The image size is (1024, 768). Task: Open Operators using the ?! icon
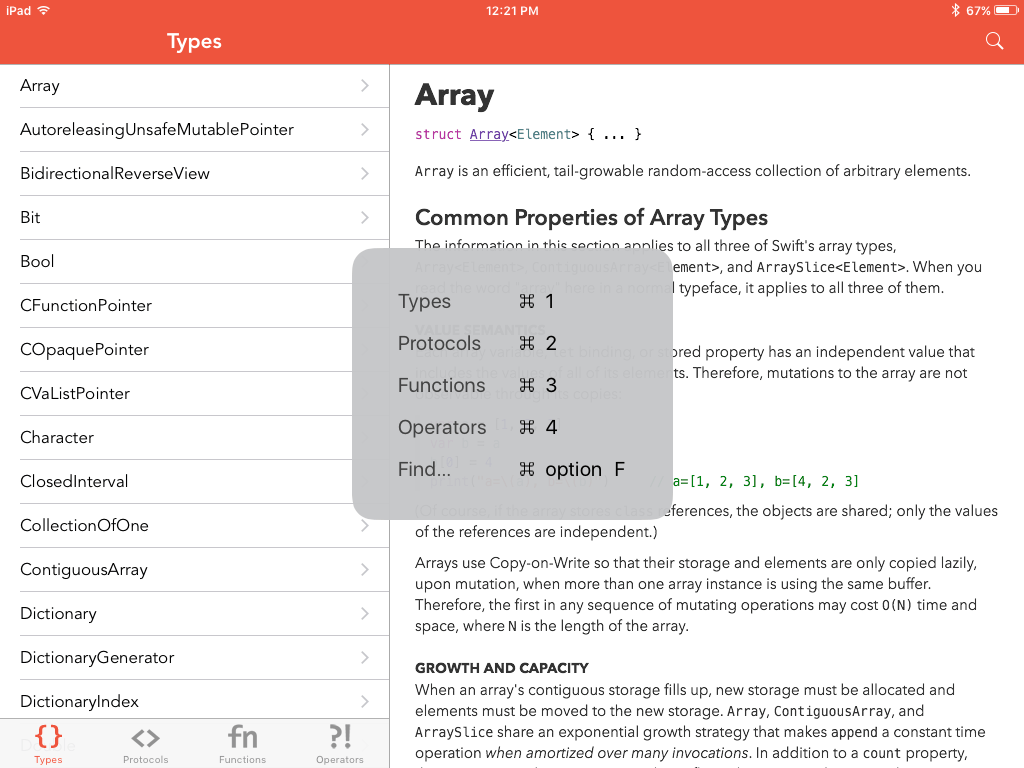coord(339,737)
